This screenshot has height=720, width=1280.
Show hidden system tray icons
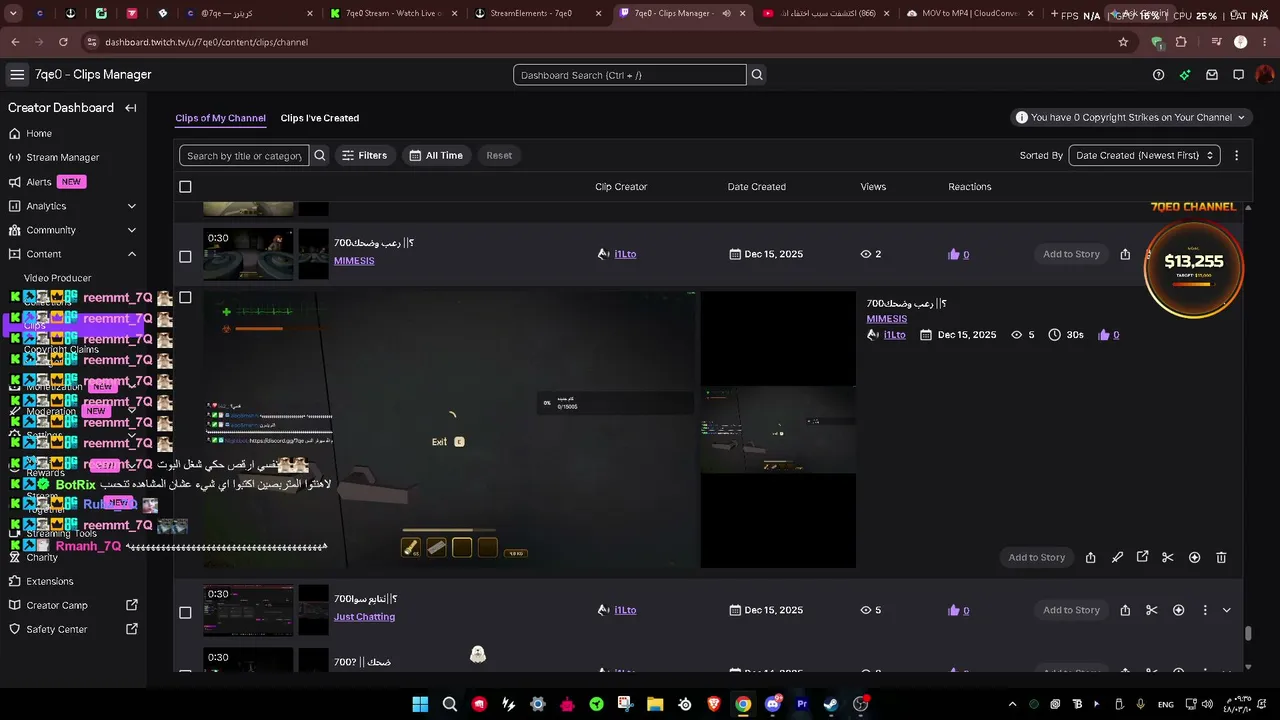point(1012,704)
